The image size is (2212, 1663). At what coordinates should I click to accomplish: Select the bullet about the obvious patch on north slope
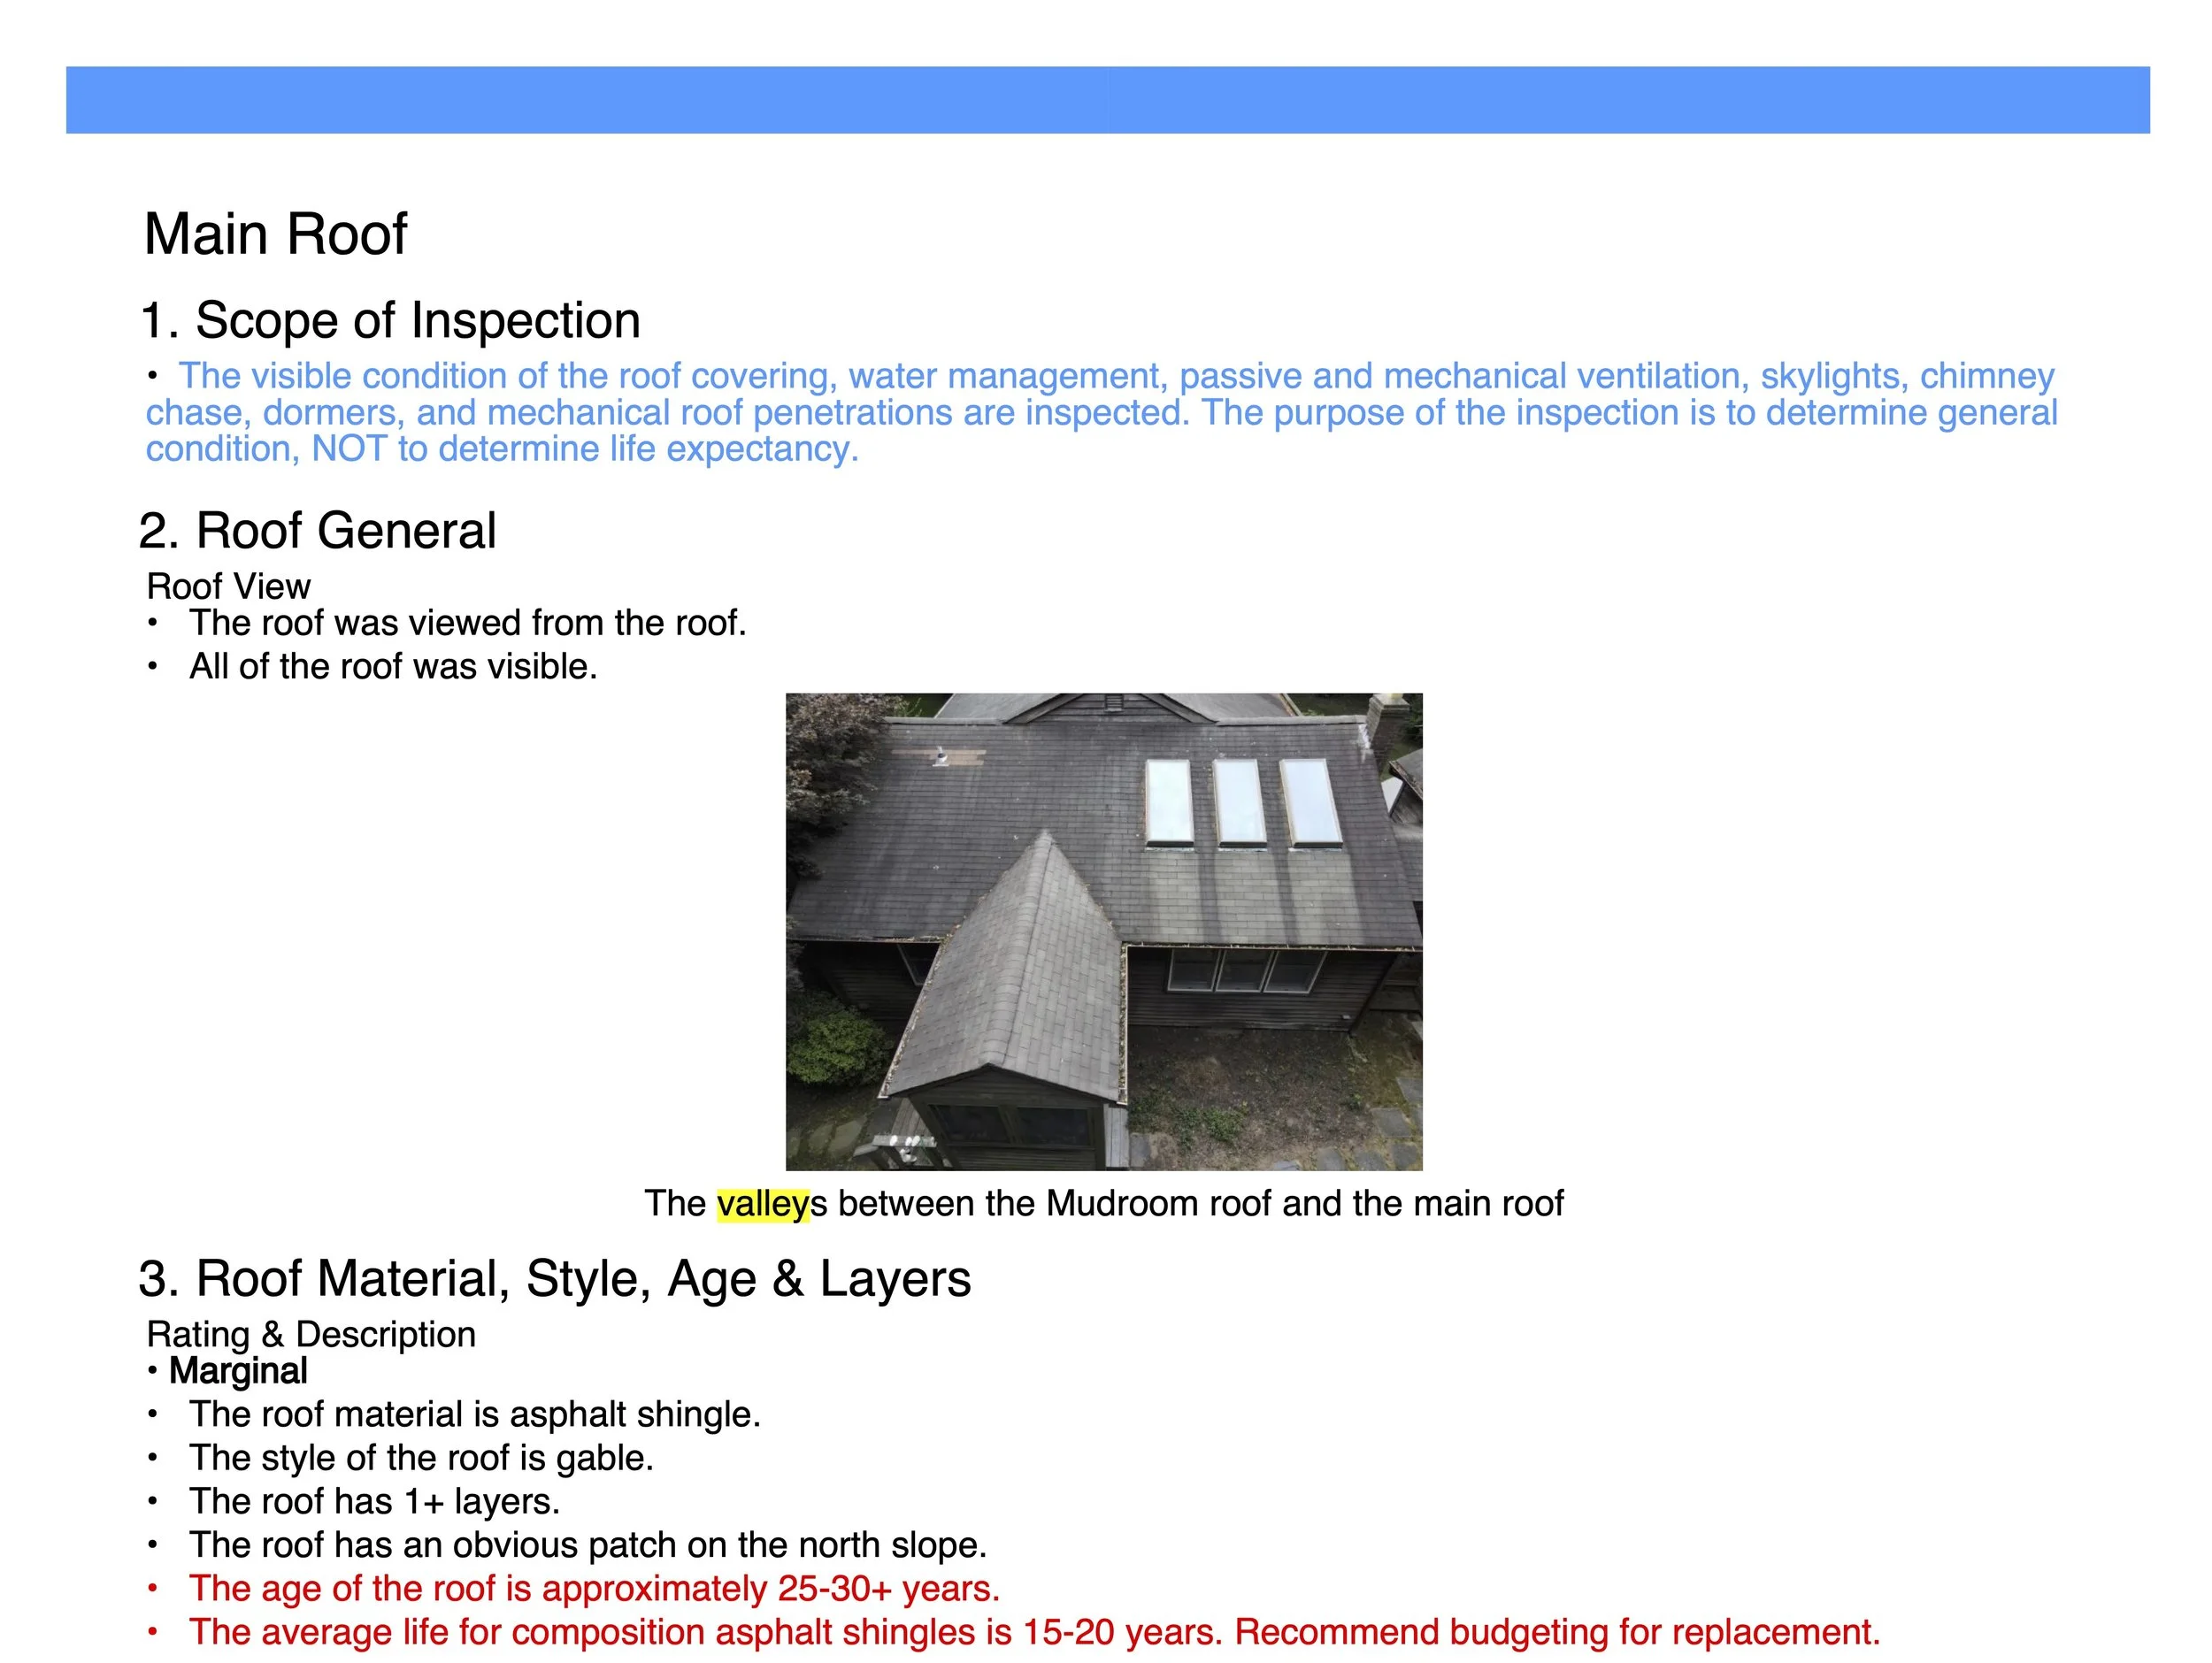[590, 1543]
